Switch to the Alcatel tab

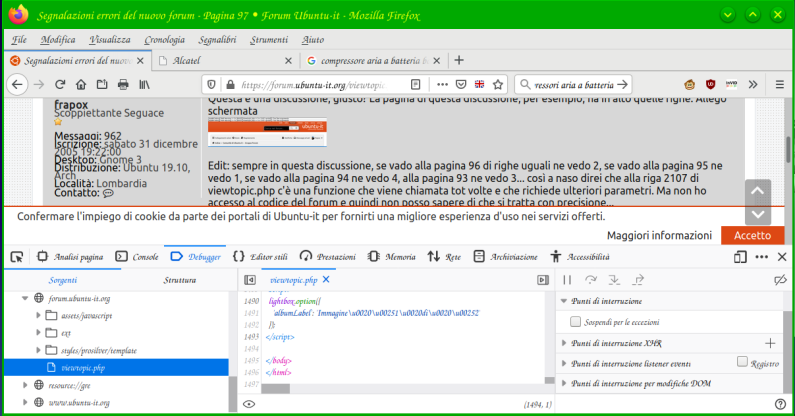click(225, 61)
